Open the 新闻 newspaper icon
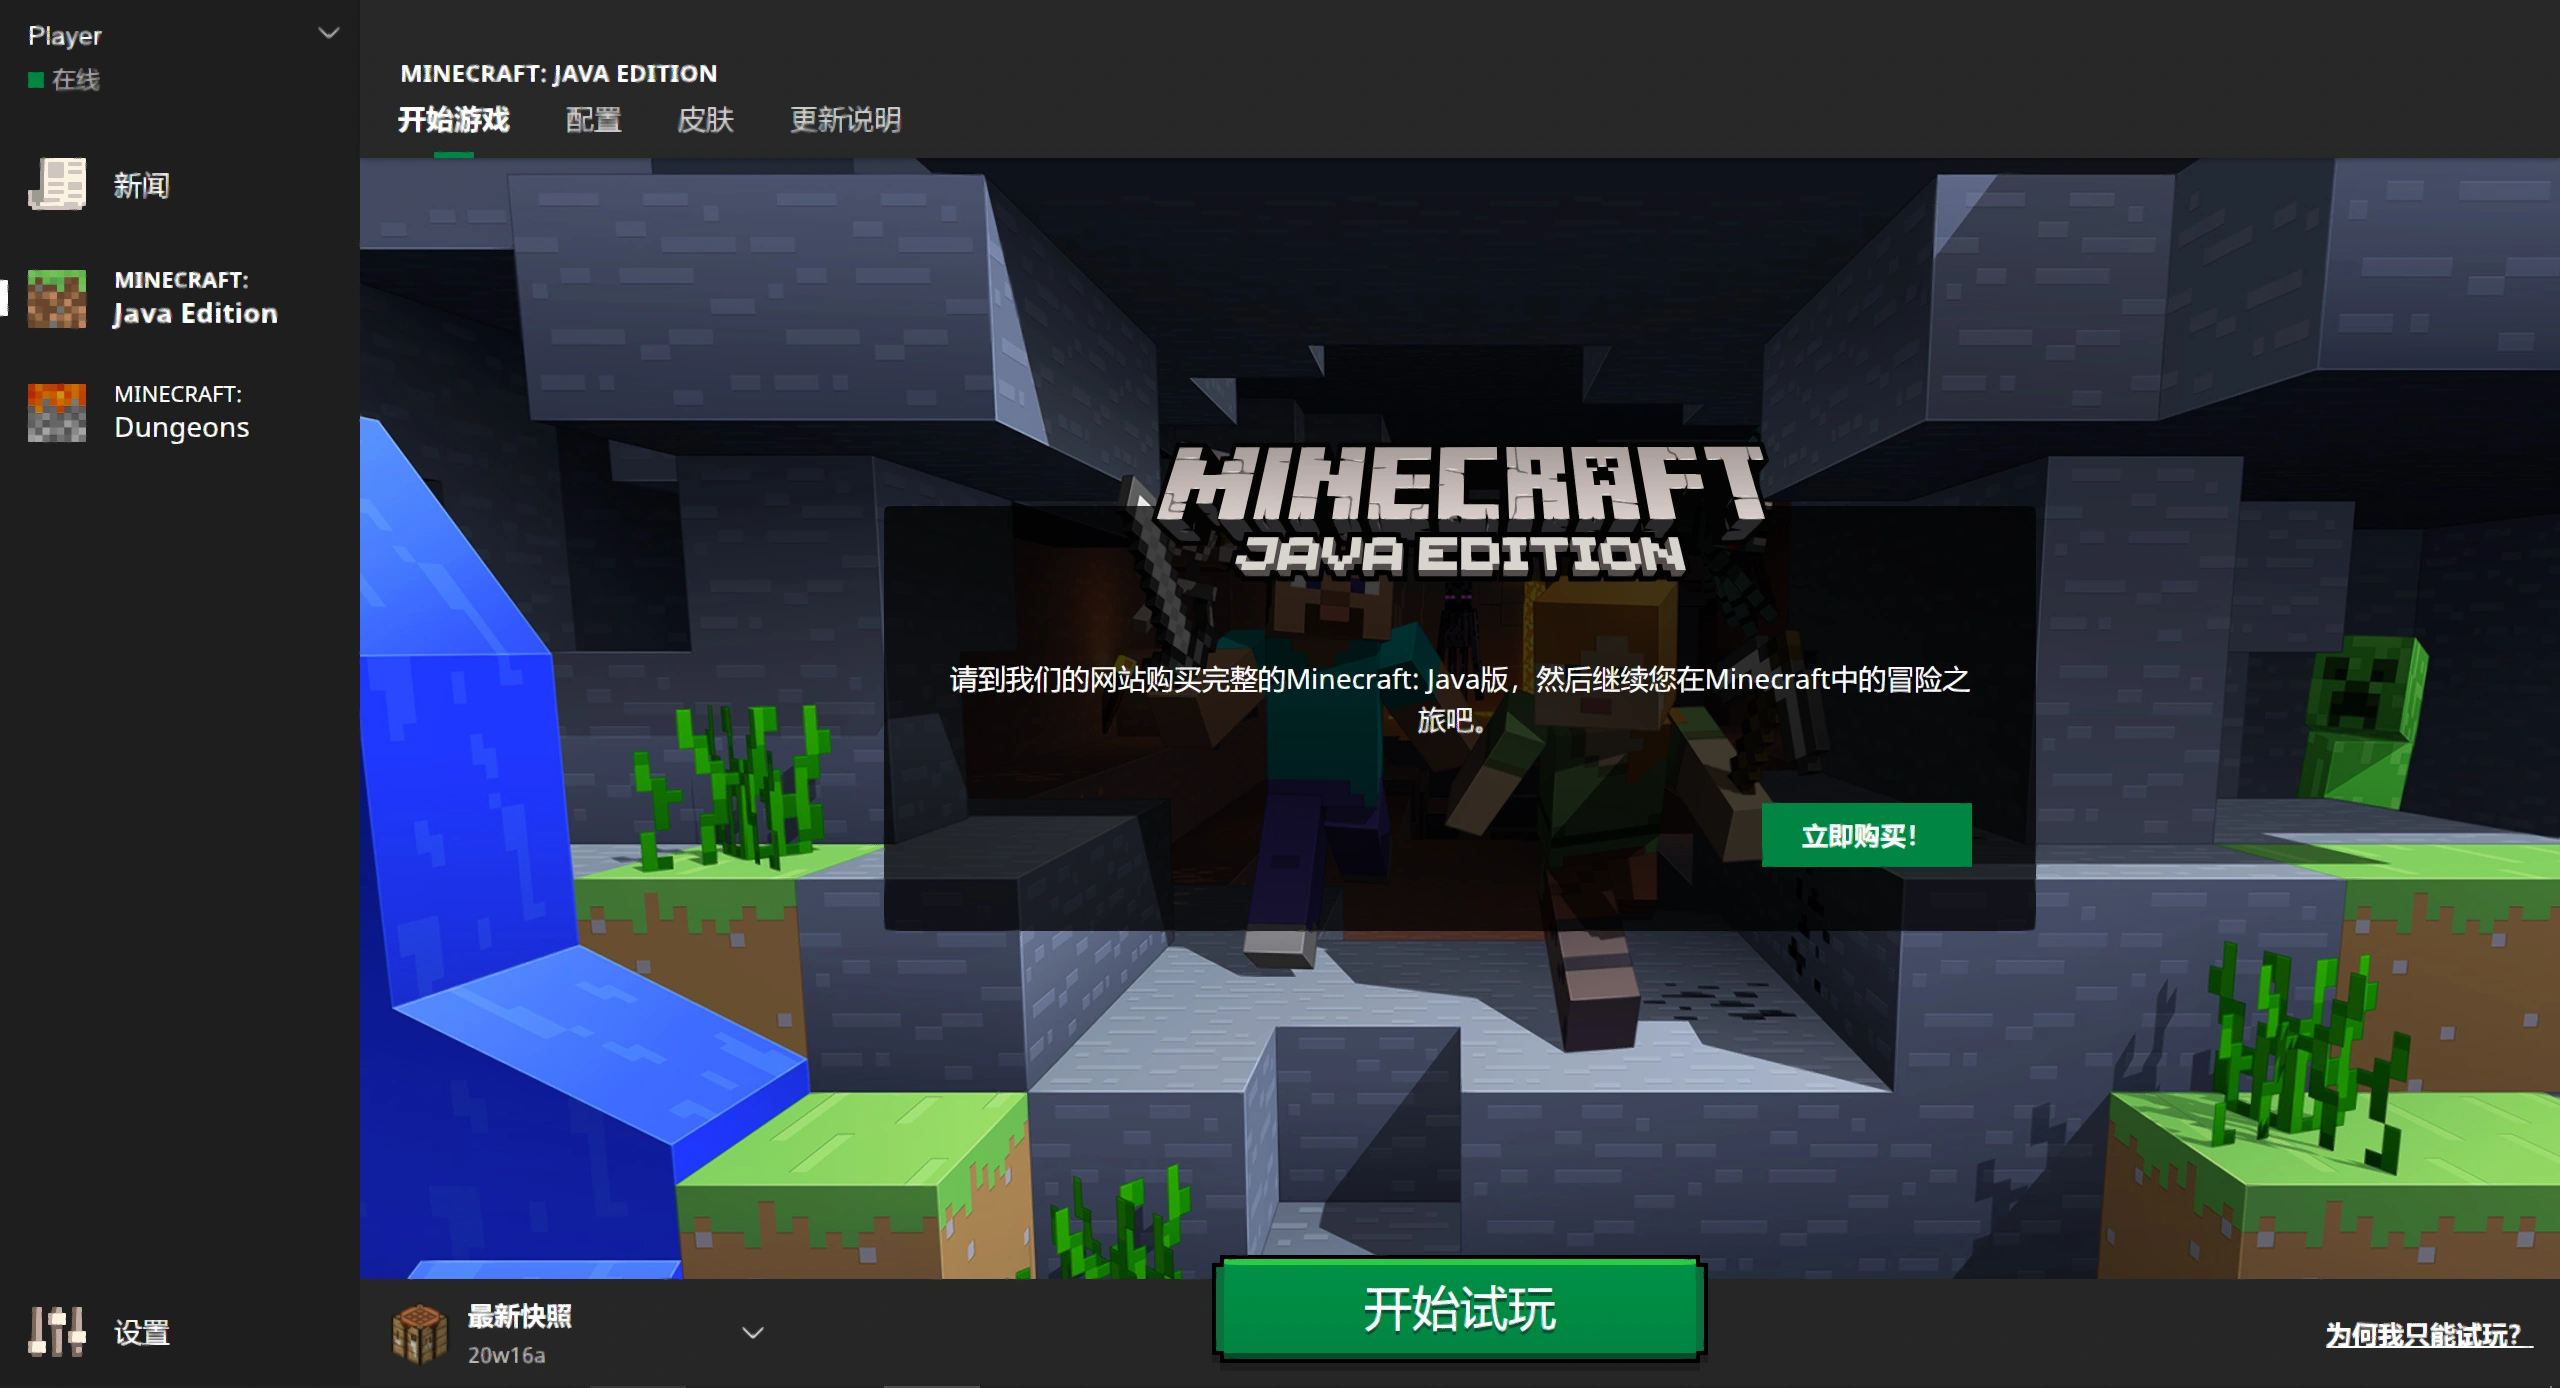This screenshot has width=2560, height=1388. click(x=57, y=185)
